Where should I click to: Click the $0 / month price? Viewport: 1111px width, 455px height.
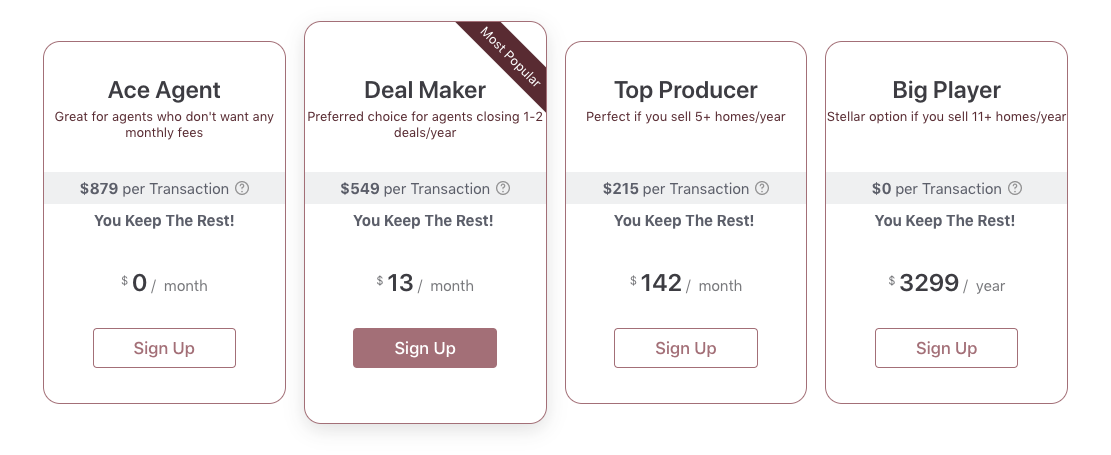tap(164, 284)
